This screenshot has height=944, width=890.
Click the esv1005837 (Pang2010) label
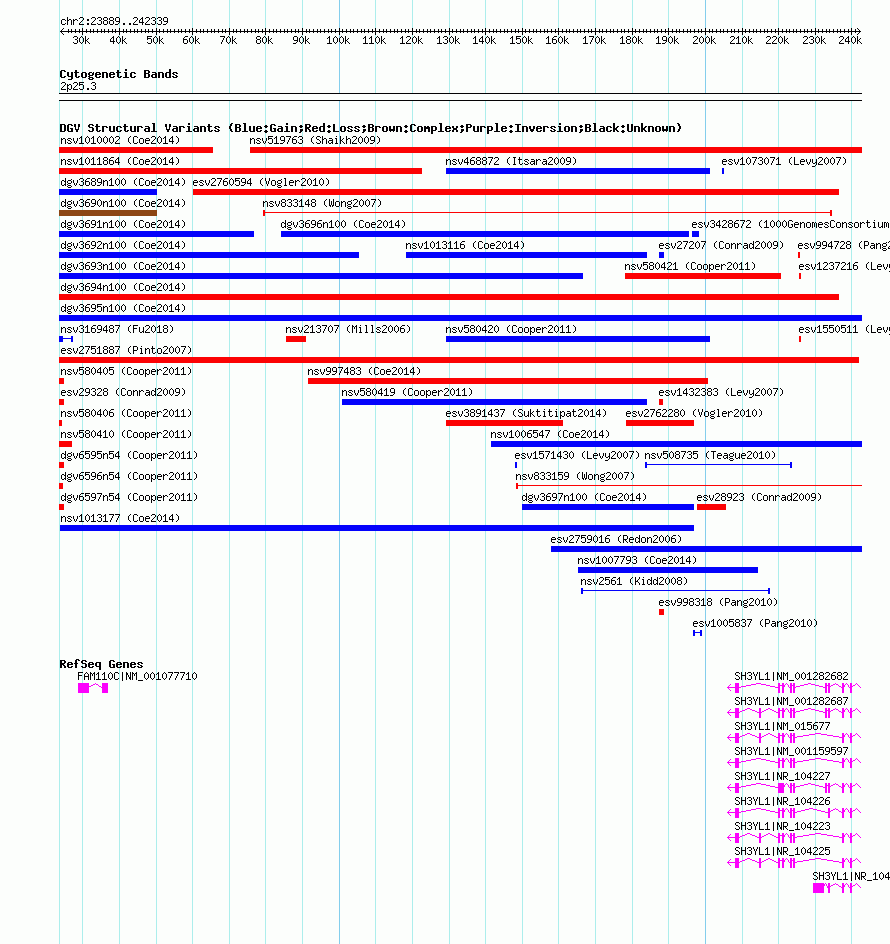coord(755,624)
